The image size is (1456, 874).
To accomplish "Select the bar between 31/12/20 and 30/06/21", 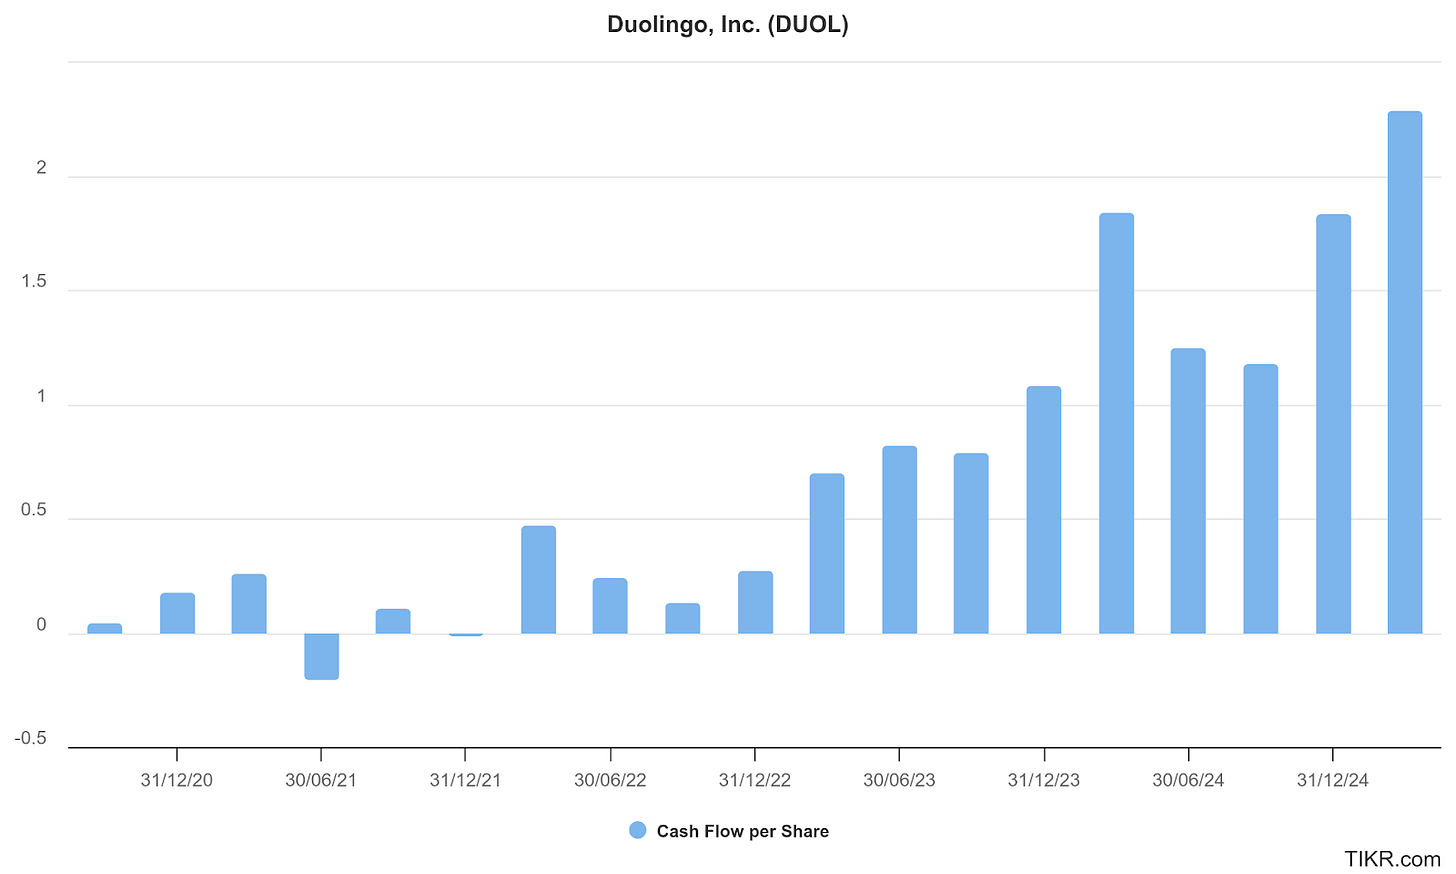I will 249,604.
